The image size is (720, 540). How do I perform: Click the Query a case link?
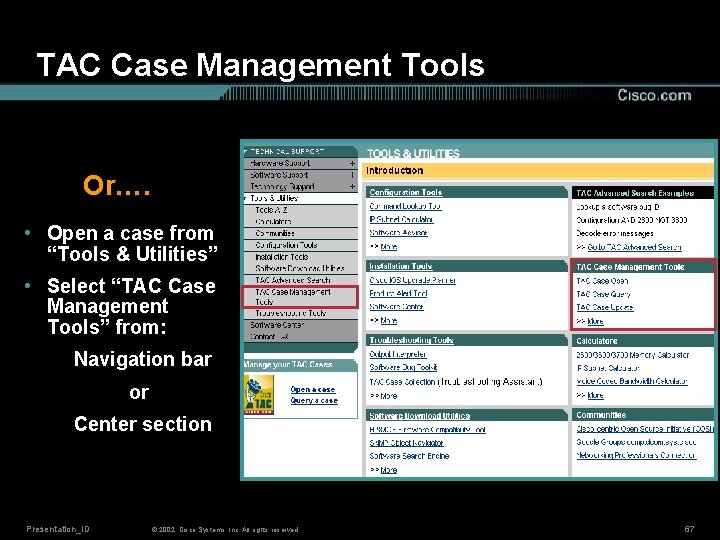(x=314, y=400)
